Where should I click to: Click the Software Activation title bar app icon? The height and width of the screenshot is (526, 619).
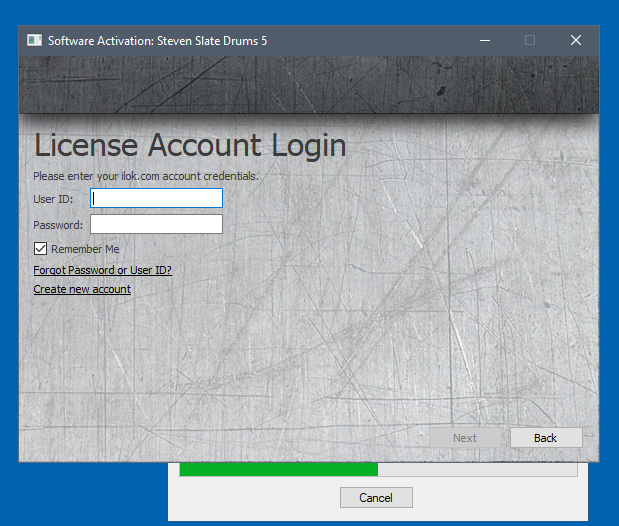tap(34, 40)
